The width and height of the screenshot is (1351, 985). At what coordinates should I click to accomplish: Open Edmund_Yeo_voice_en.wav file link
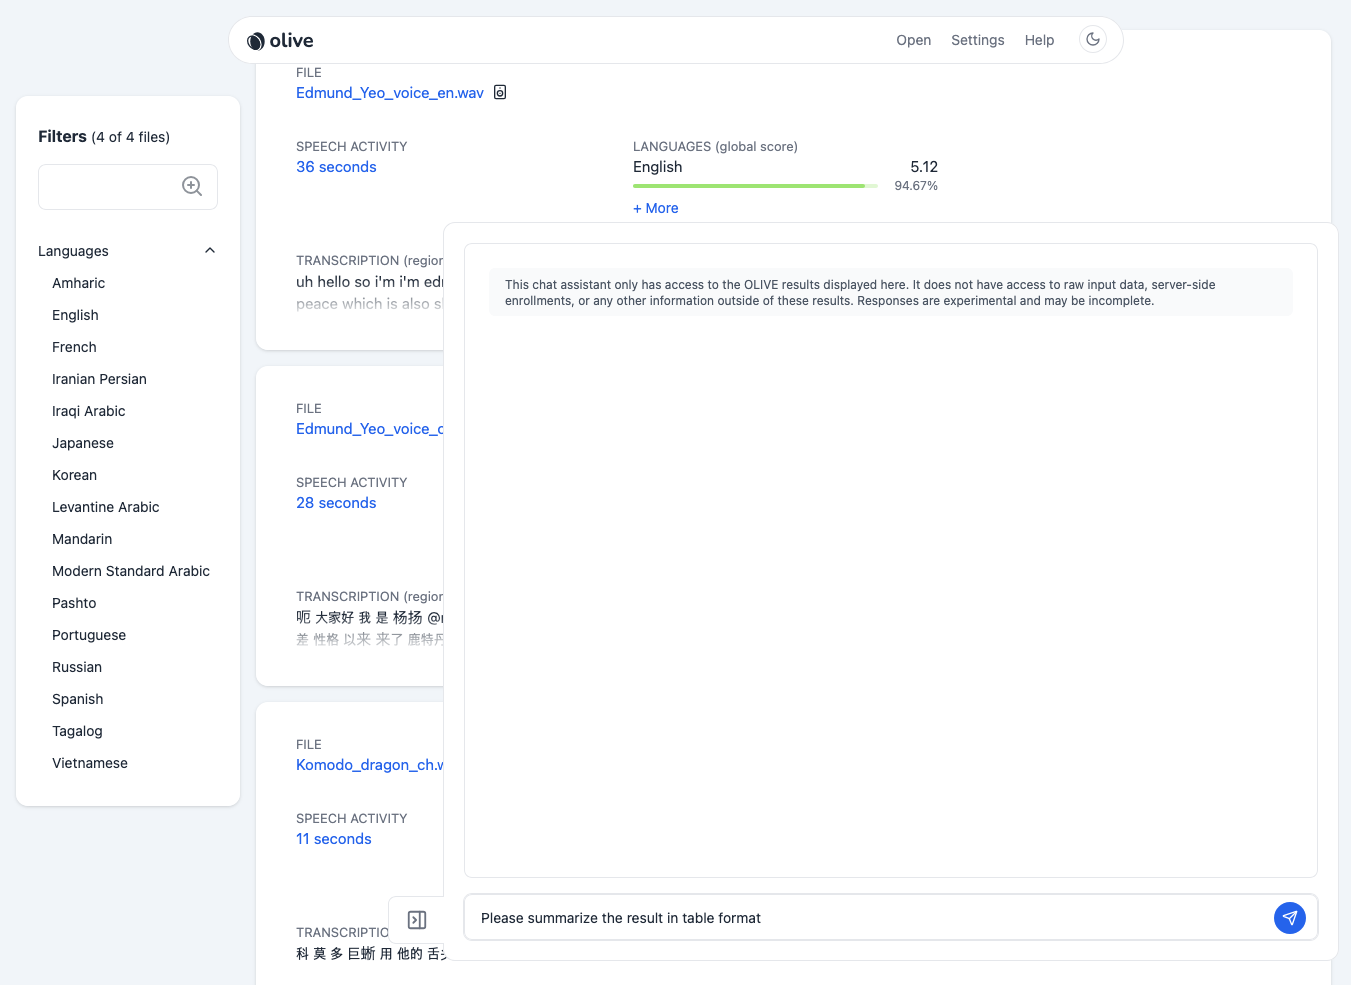389,93
